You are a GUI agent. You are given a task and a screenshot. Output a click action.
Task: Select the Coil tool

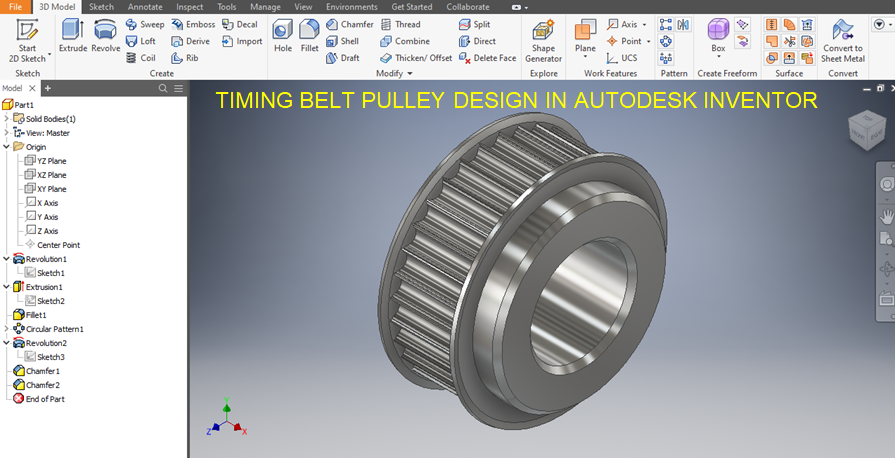[x=140, y=58]
